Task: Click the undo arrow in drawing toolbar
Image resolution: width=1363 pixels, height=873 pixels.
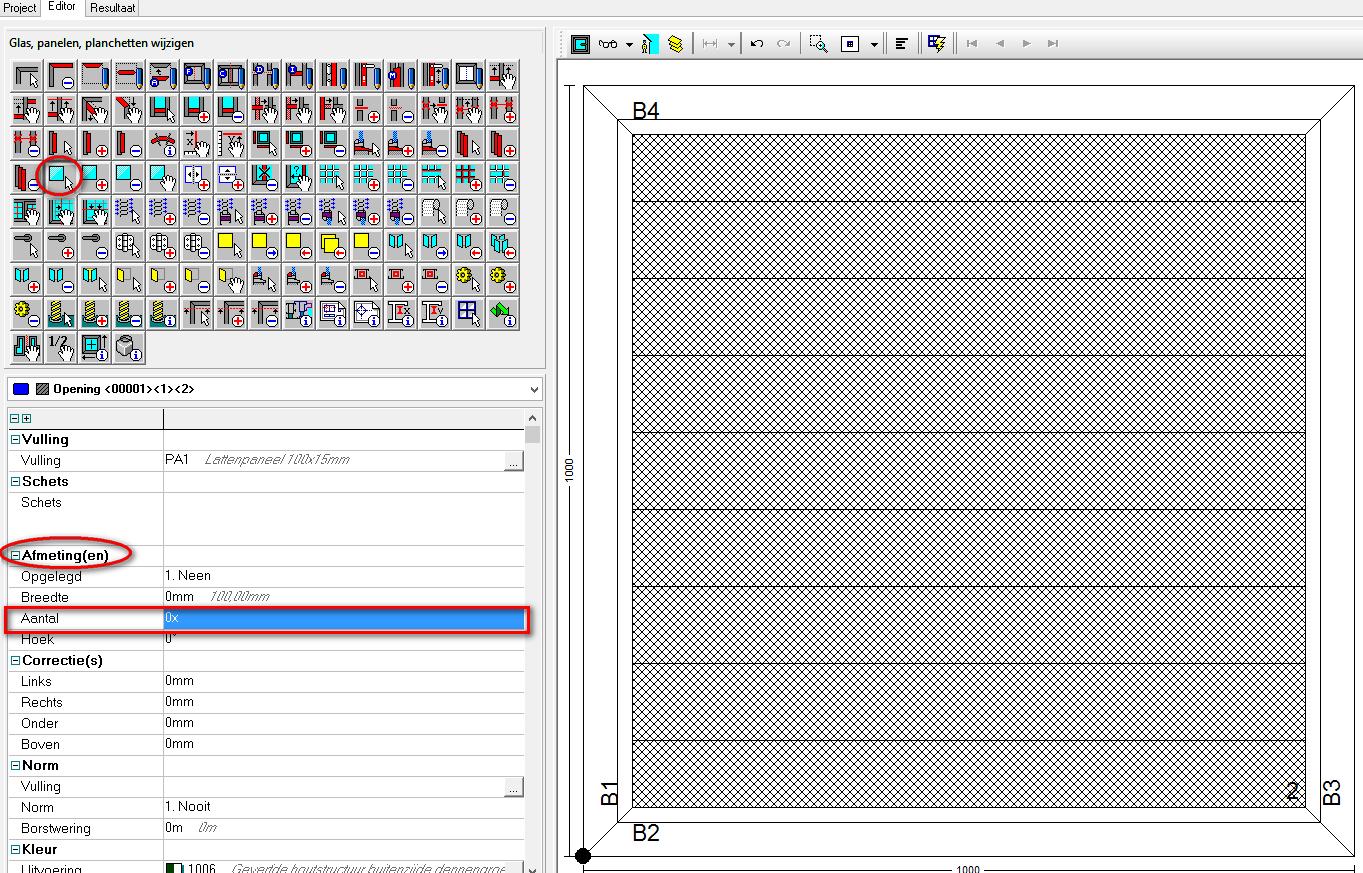Action: pos(757,44)
